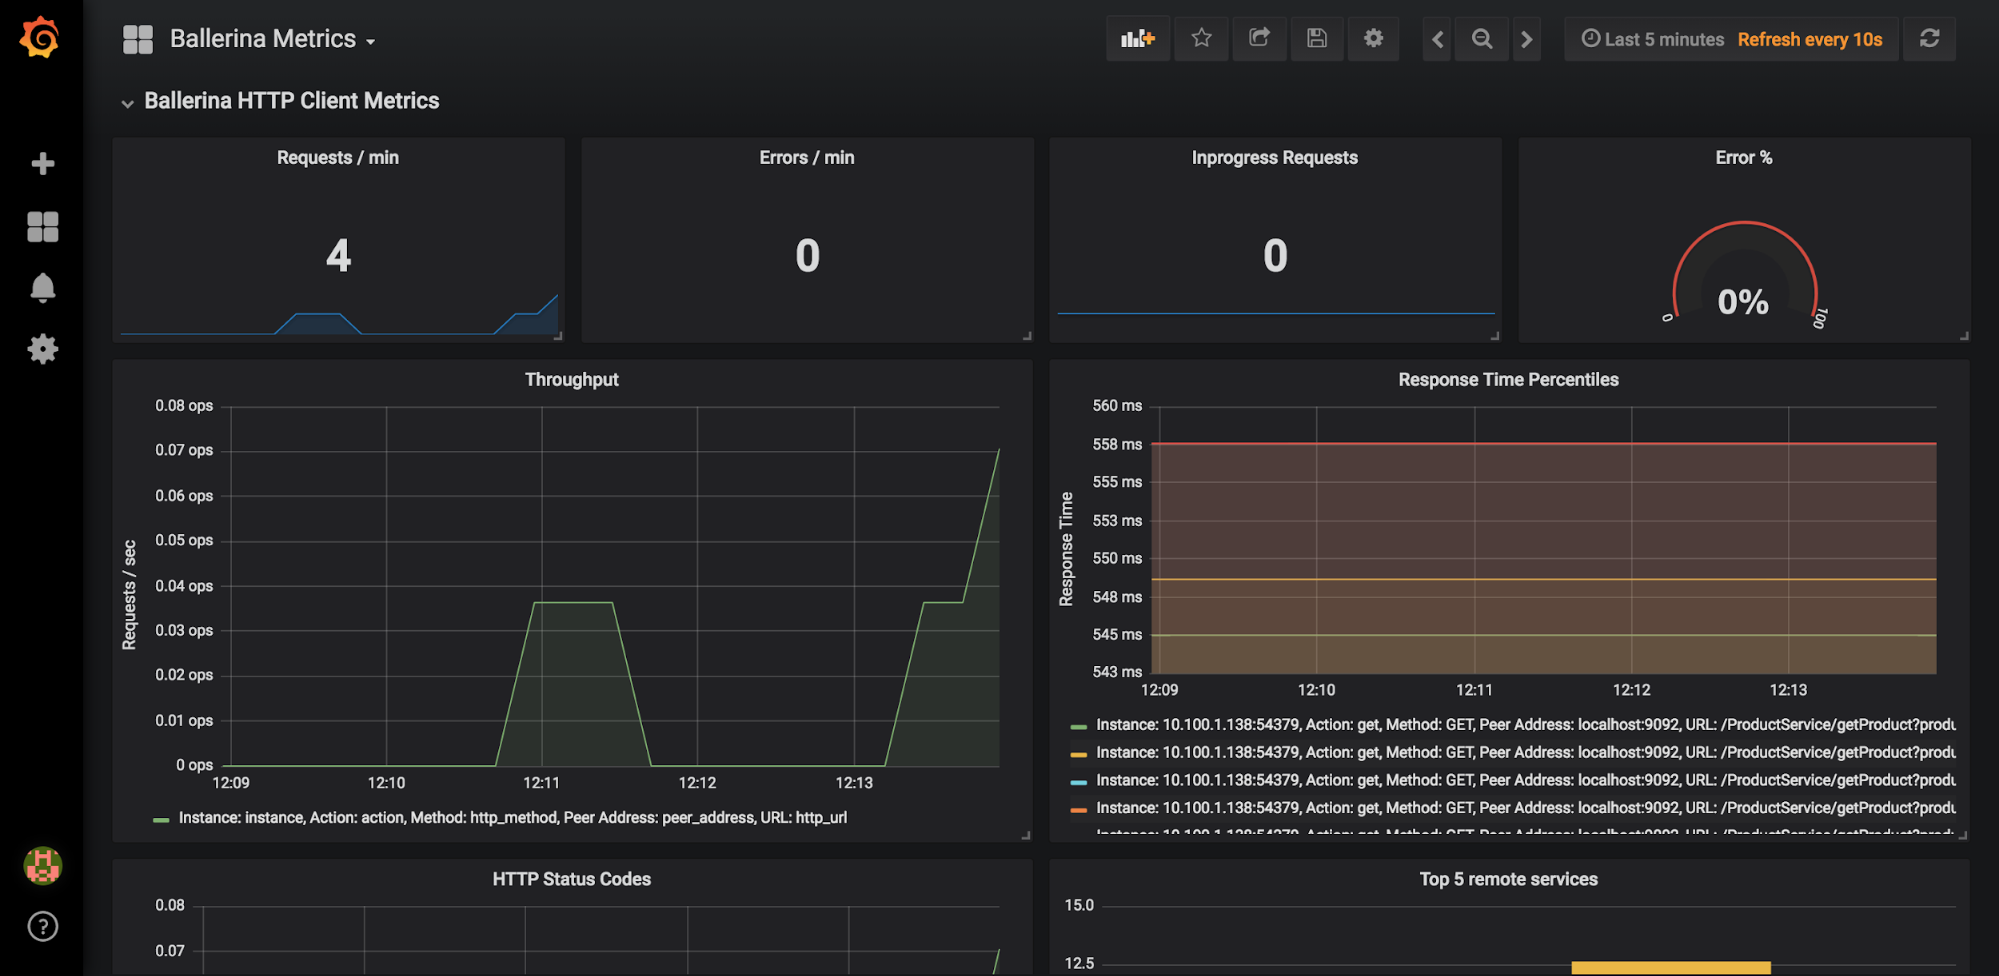
Task: Save the dashboard with the disk icon
Action: [1317, 39]
